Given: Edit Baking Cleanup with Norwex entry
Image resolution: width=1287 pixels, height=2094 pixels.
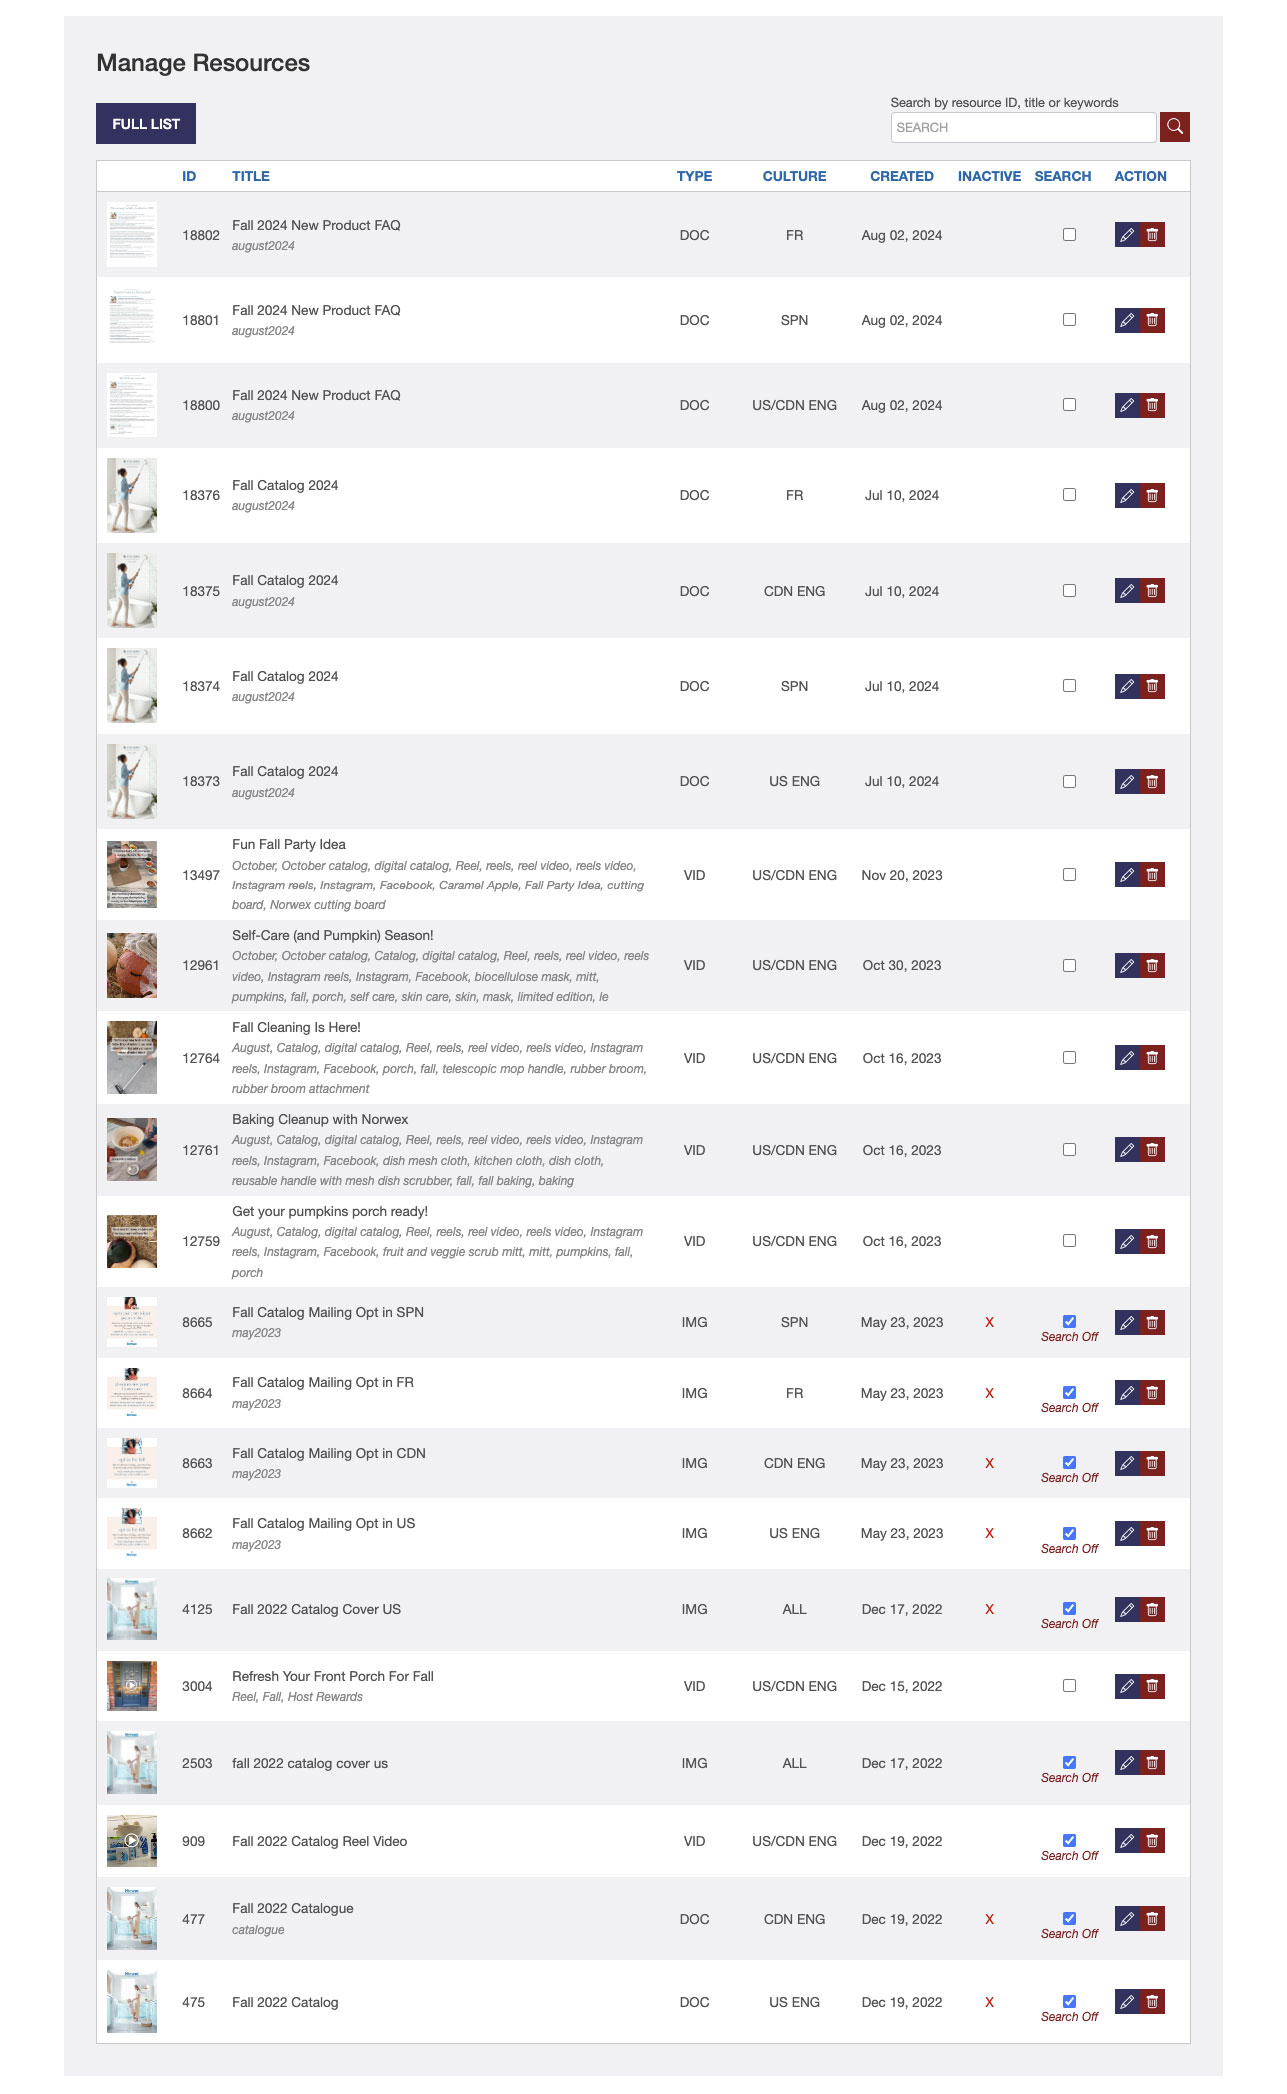Looking at the screenshot, I should (x=1127, y=1150).
